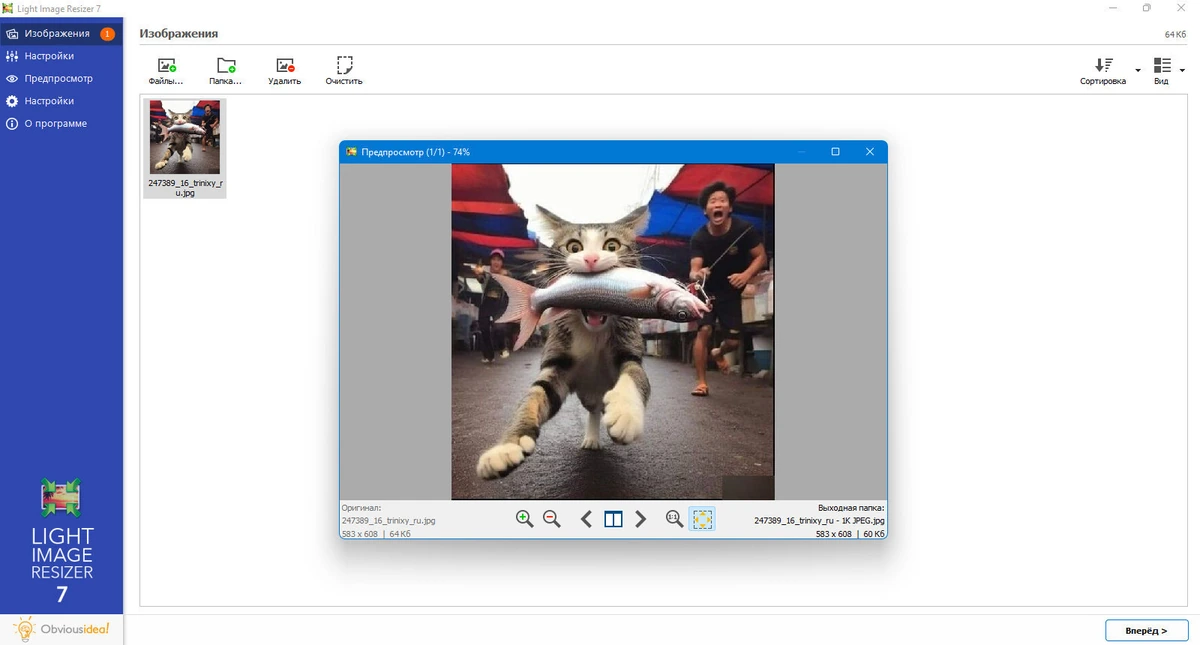Toggle the 1:1 actual size magnifier
The height and width of the screenshot is (645, 1200).
(674, 519)
